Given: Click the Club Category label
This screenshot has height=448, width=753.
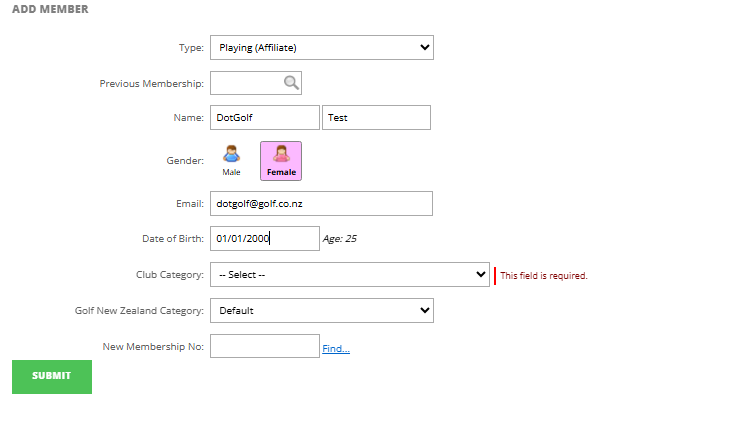Looking at the screenshot, I should point(170,275).
